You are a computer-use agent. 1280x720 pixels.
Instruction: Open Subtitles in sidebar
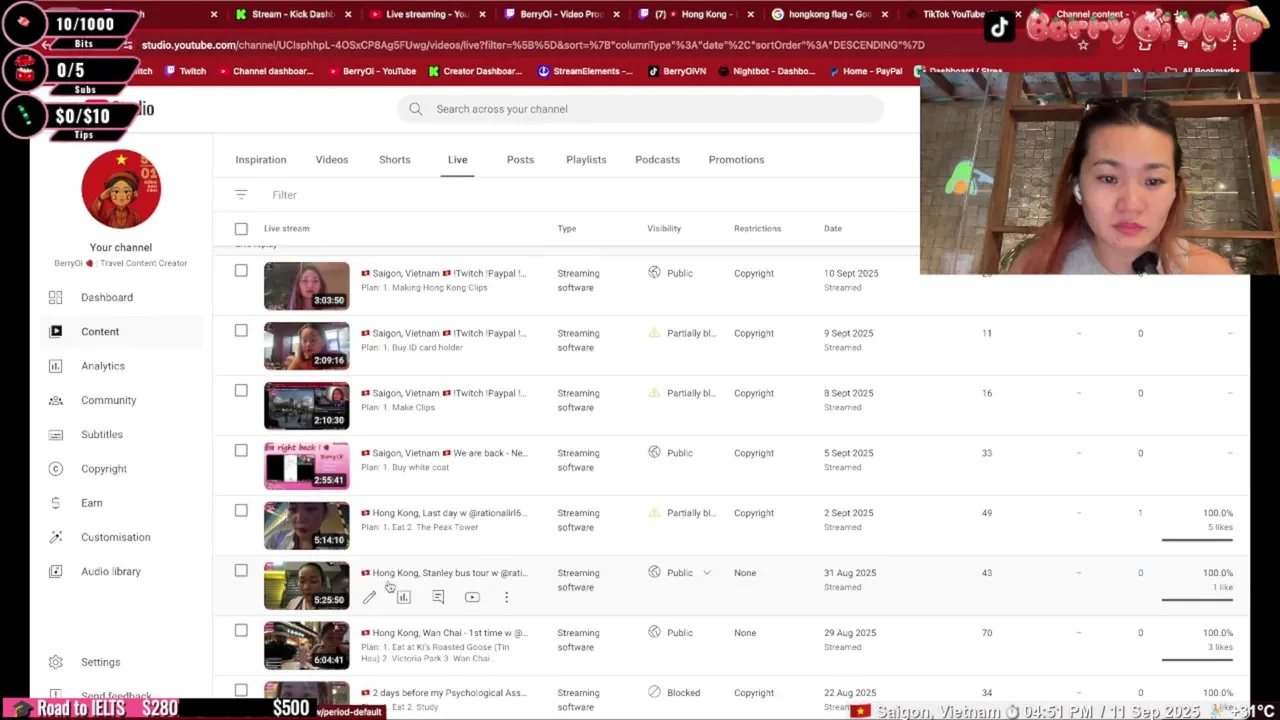101,434
